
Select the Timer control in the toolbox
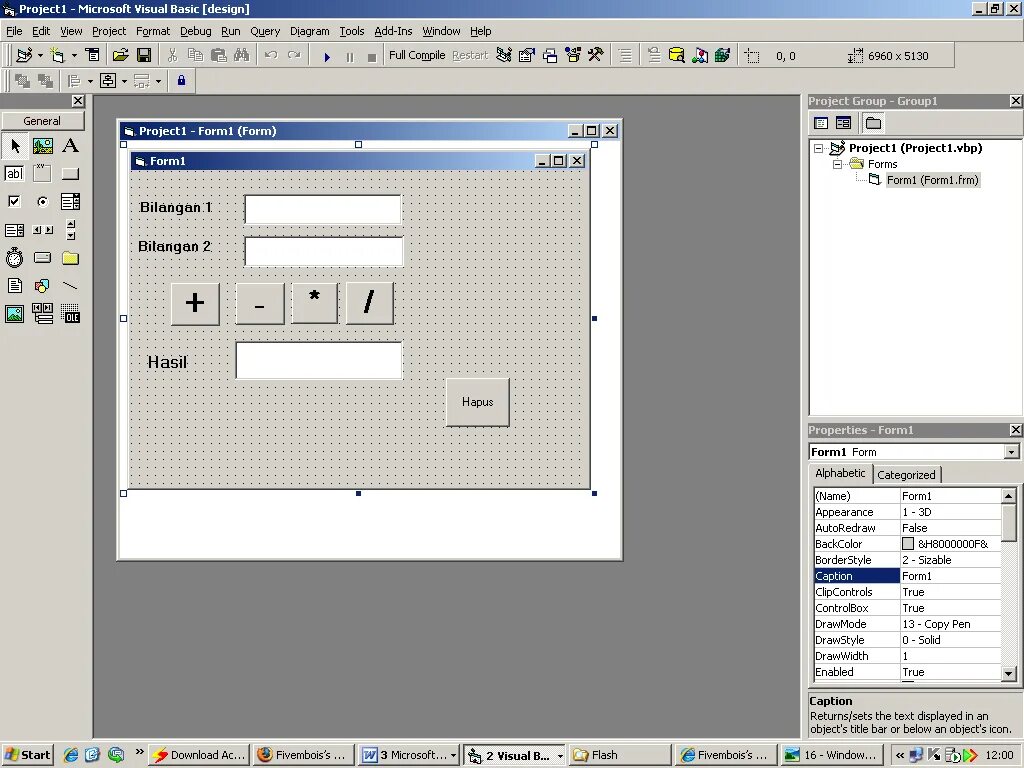[14, 257]
